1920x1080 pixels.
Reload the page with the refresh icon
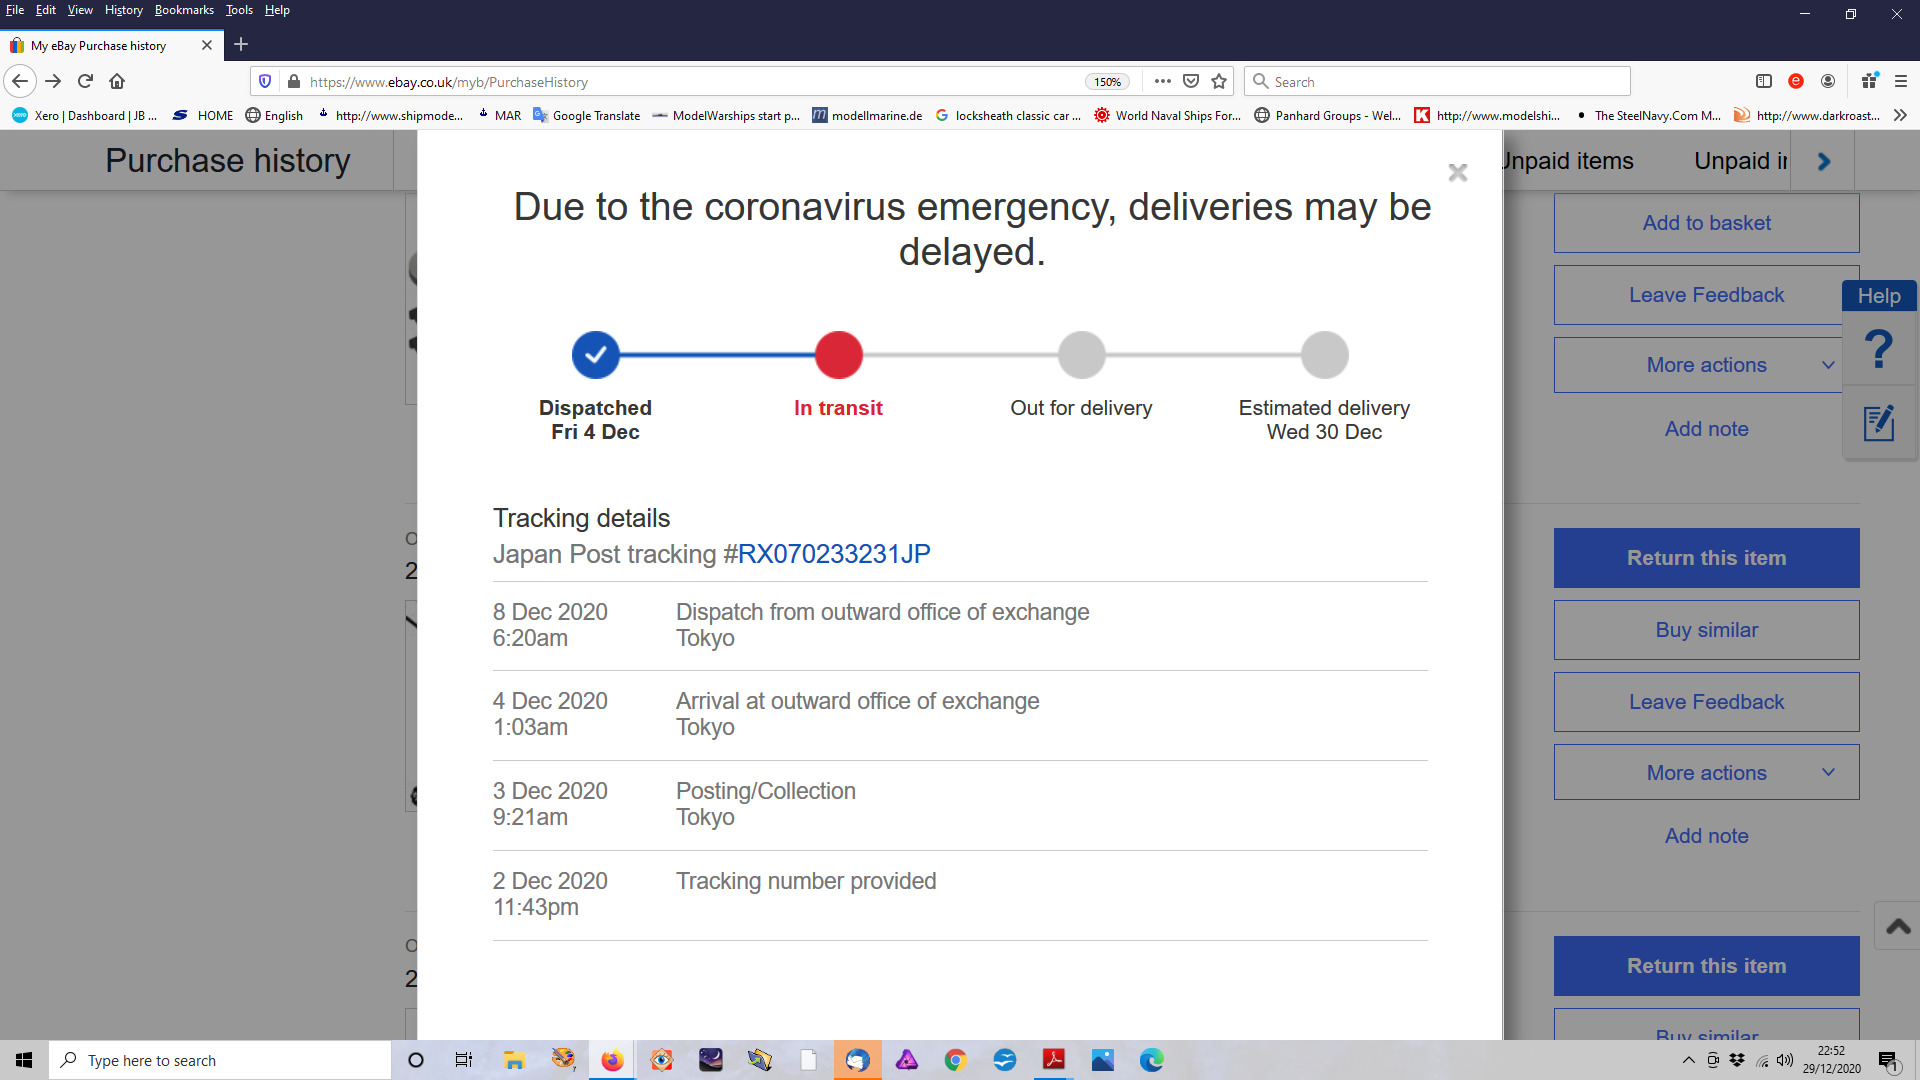[86, 81]
